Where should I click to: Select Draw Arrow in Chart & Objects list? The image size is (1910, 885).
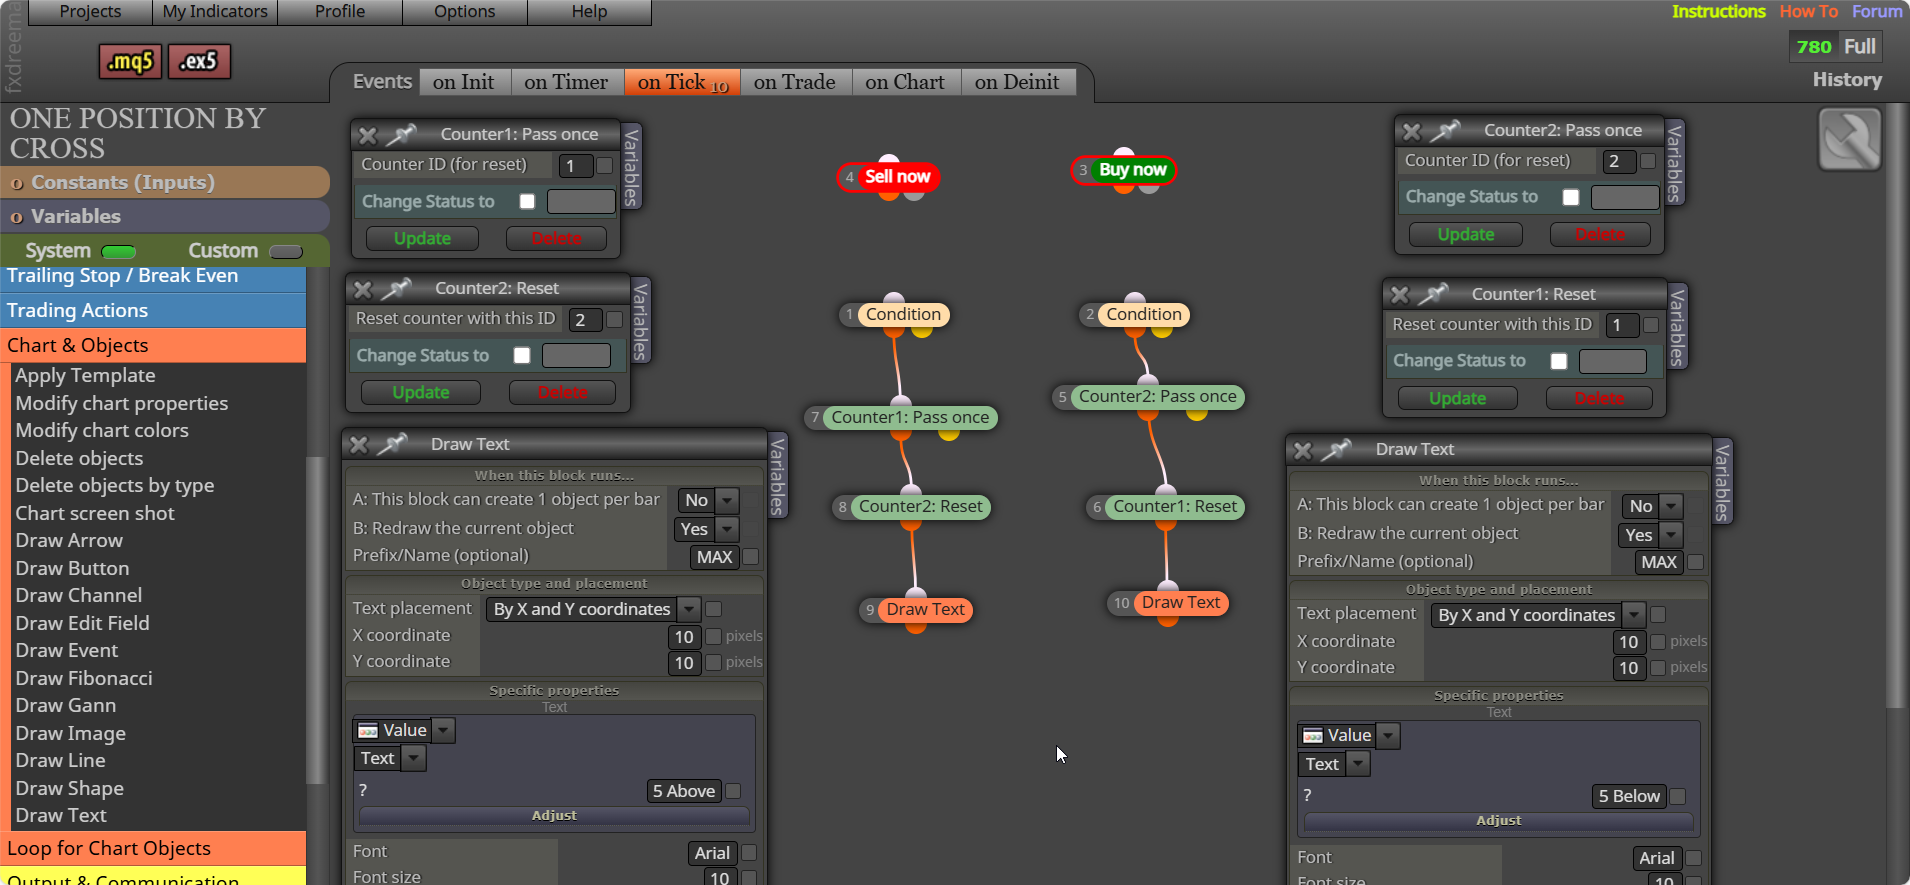69,541
